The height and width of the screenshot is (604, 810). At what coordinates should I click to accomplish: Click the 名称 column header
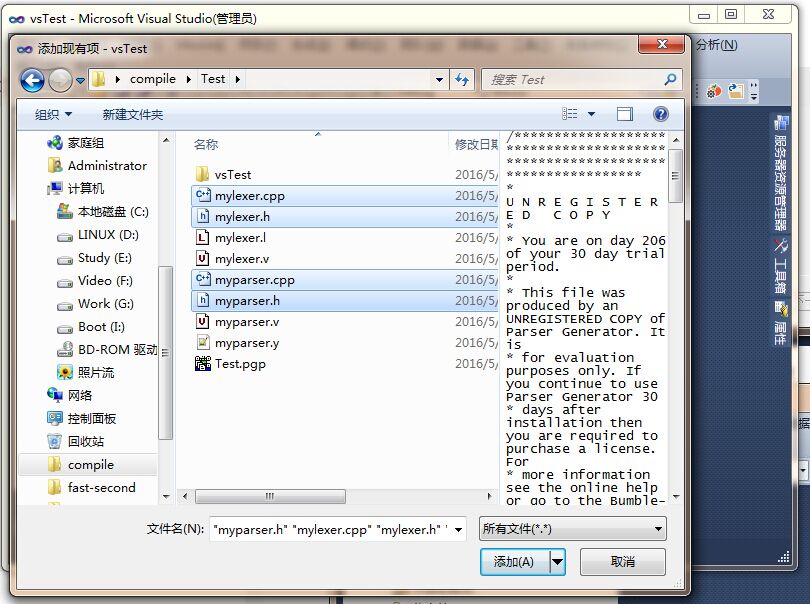[206, 144]
